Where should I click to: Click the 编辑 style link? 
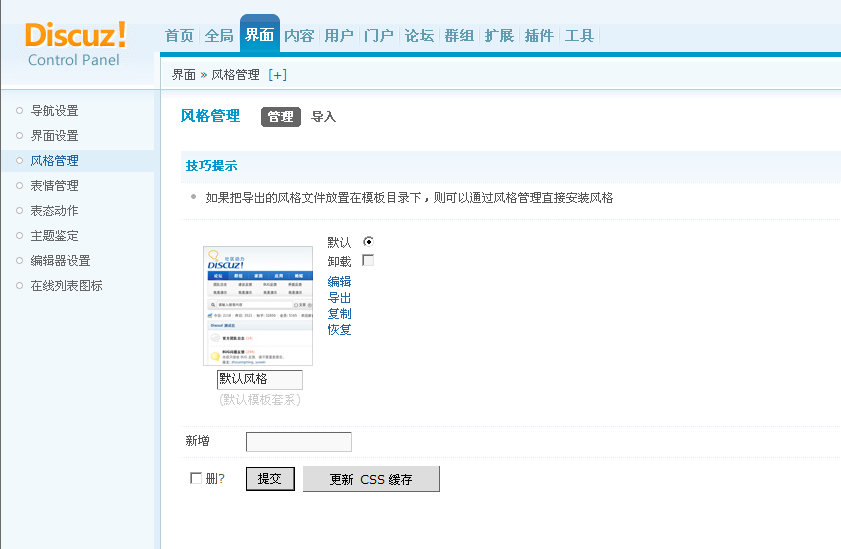[x=339, y=282]
